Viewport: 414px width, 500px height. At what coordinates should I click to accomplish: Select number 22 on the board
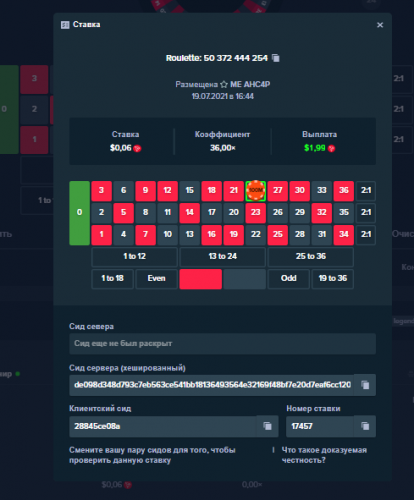pyautogui.click(x=255, y=235)
